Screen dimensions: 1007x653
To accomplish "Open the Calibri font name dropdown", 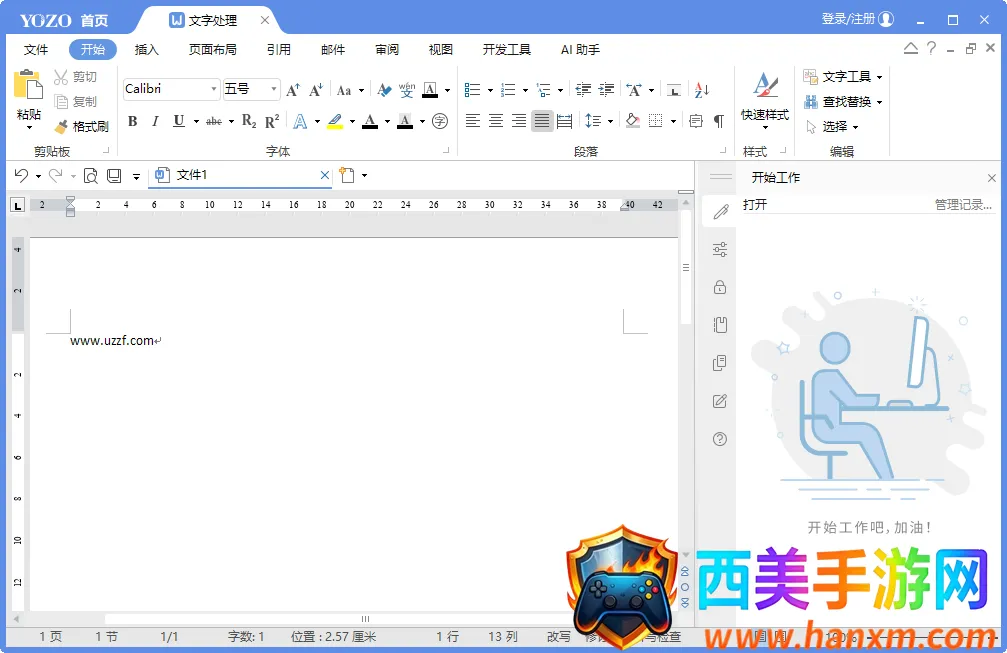I will pyautogui.click(x=213, y=90).
